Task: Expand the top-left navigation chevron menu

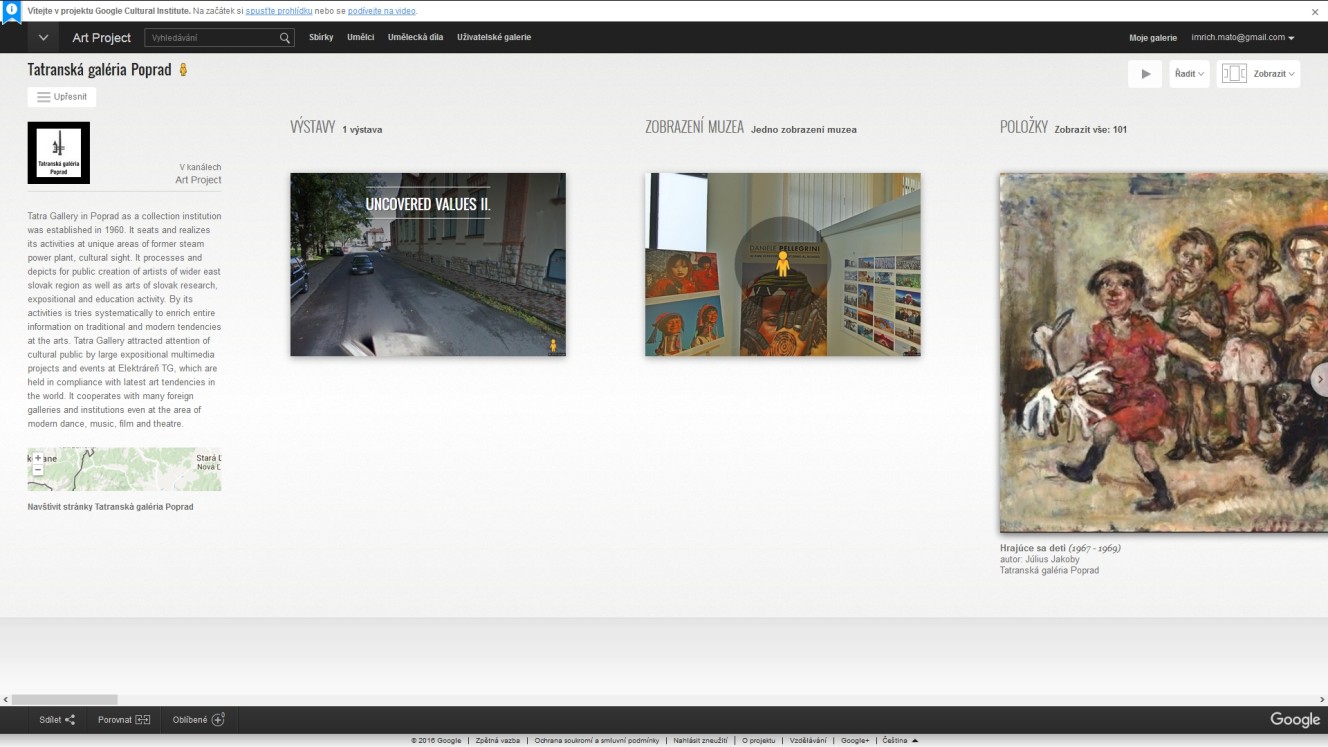Action: point(43,38)
